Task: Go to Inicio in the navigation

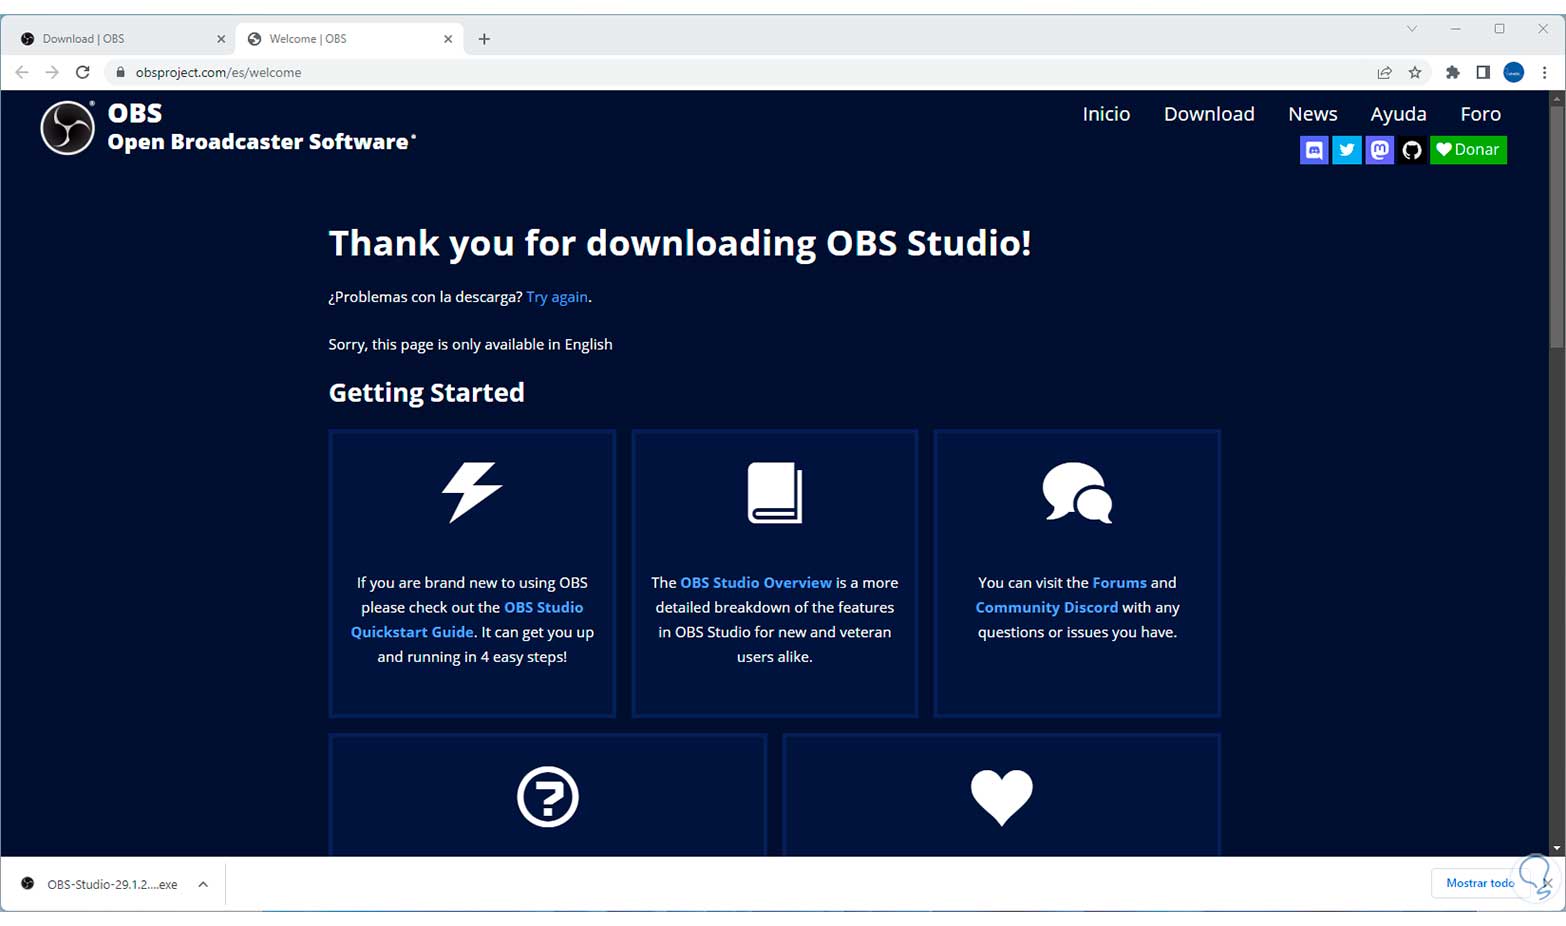Action: [x=1106, y=114]
